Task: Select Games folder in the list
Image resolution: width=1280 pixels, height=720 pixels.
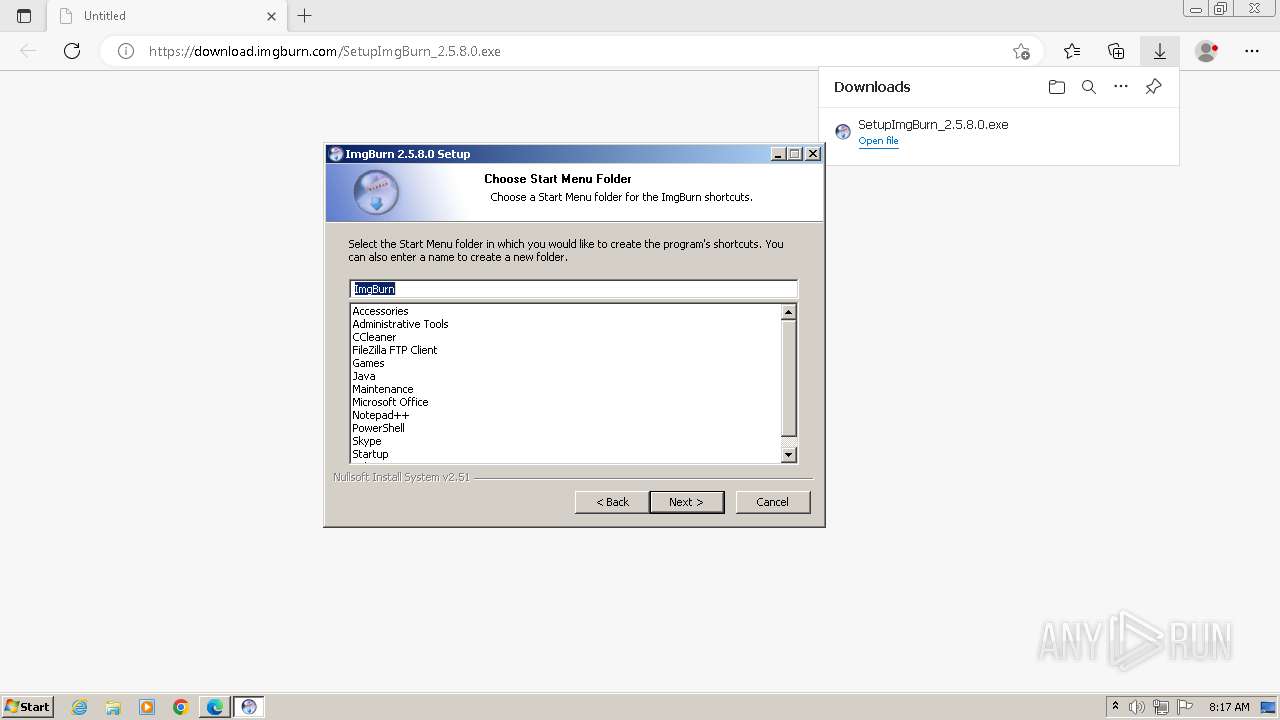Action: (x=368, y=363)
